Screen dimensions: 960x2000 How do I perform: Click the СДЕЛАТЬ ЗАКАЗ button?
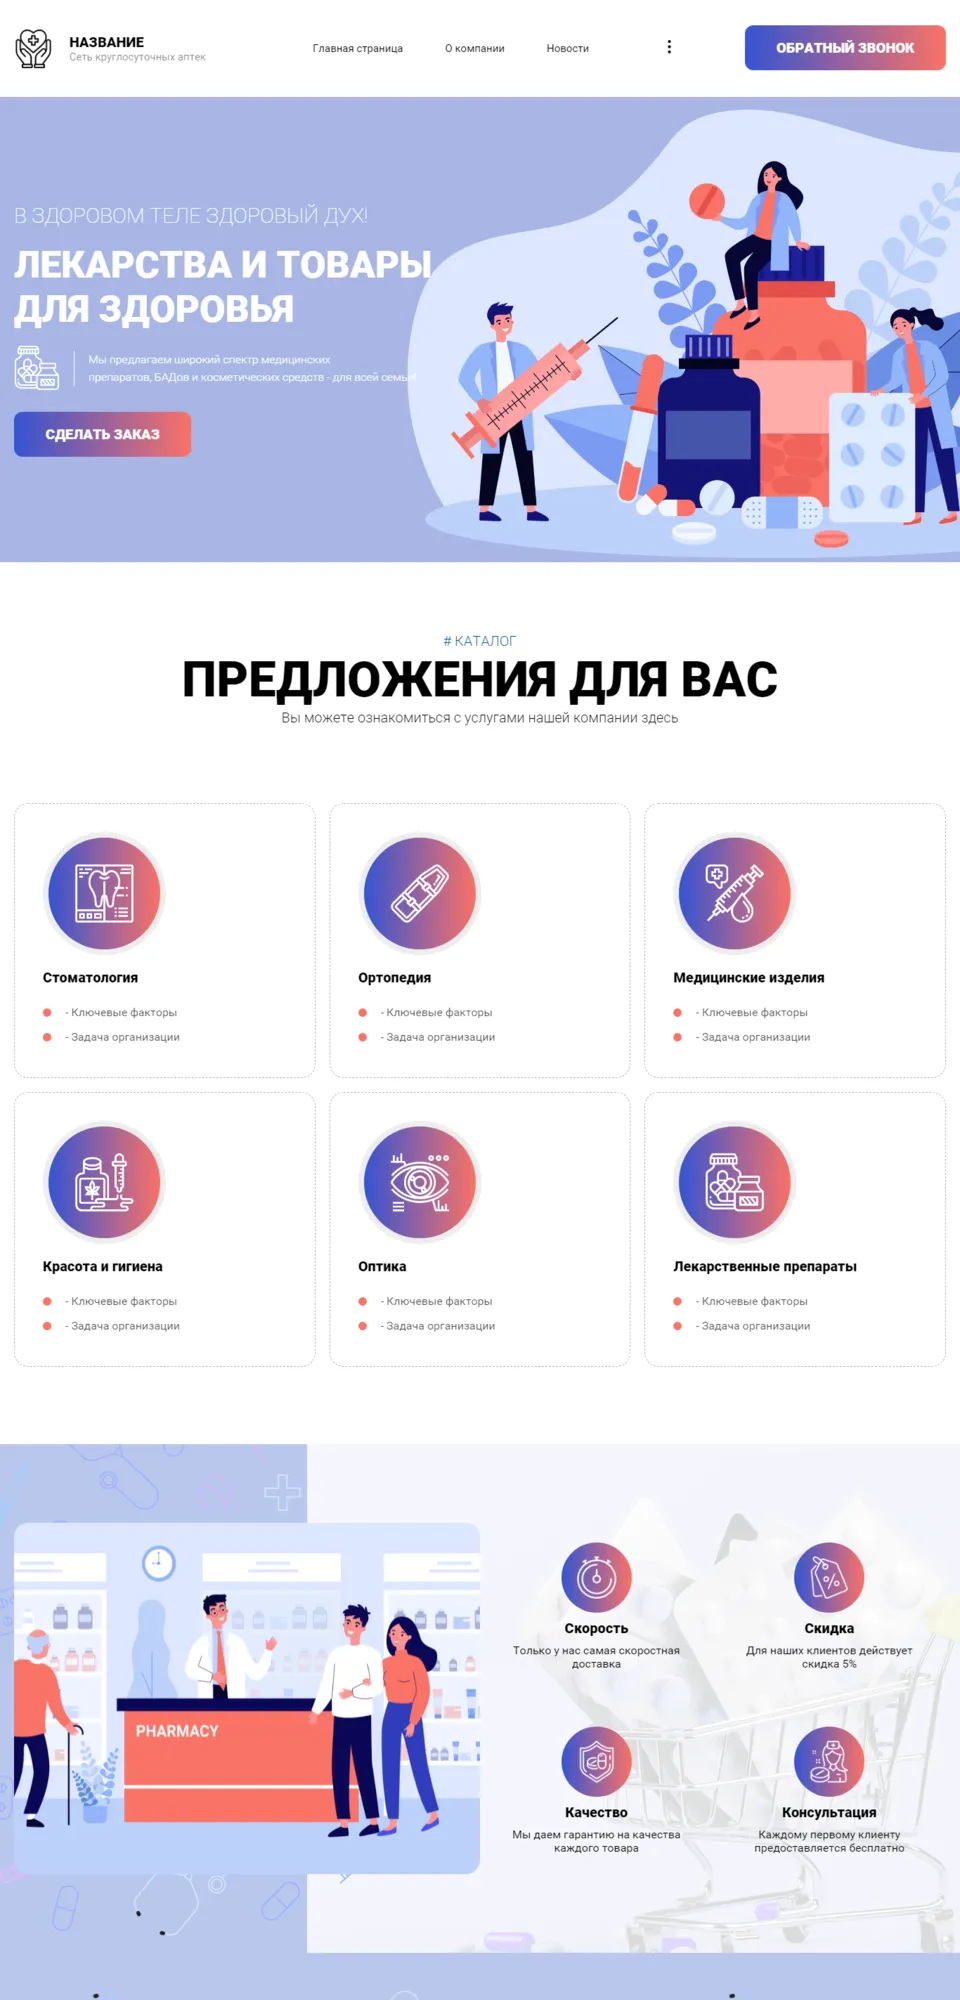102,434
